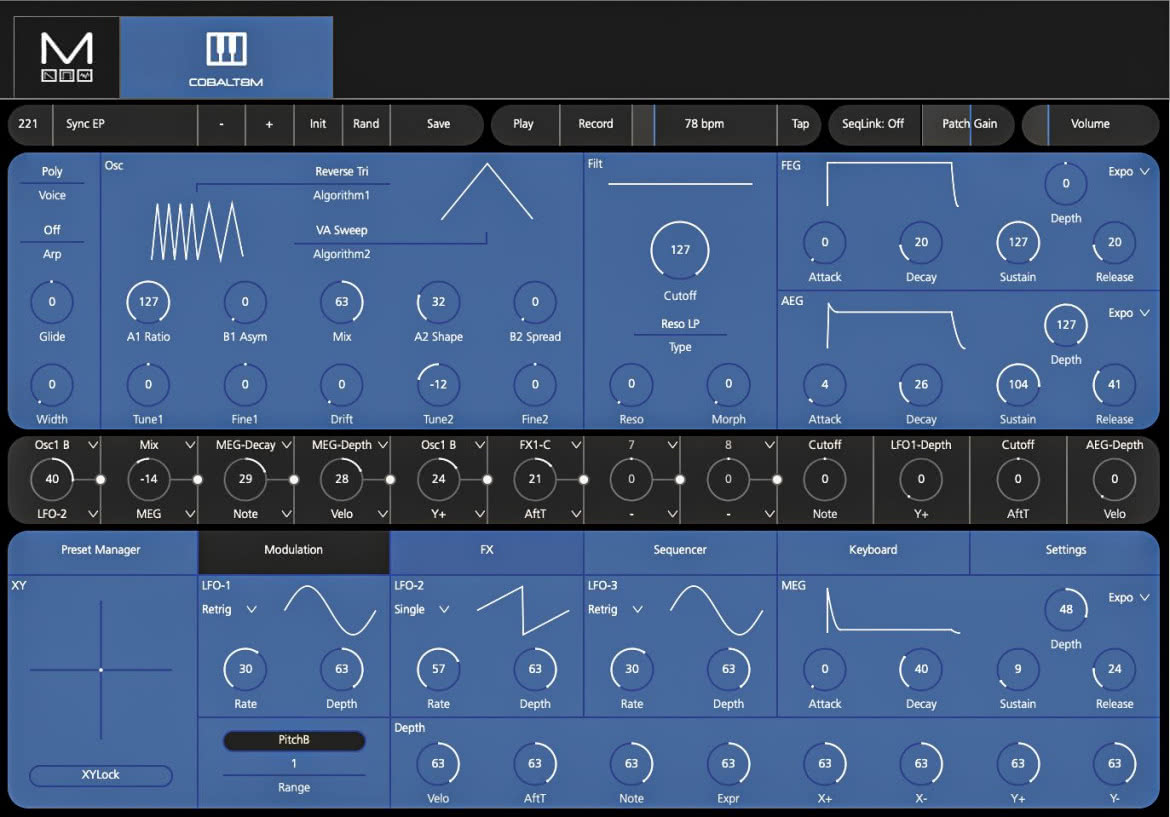Click the Sync EP patch name field
This screenshot has width=1170, height=817.
125,124
